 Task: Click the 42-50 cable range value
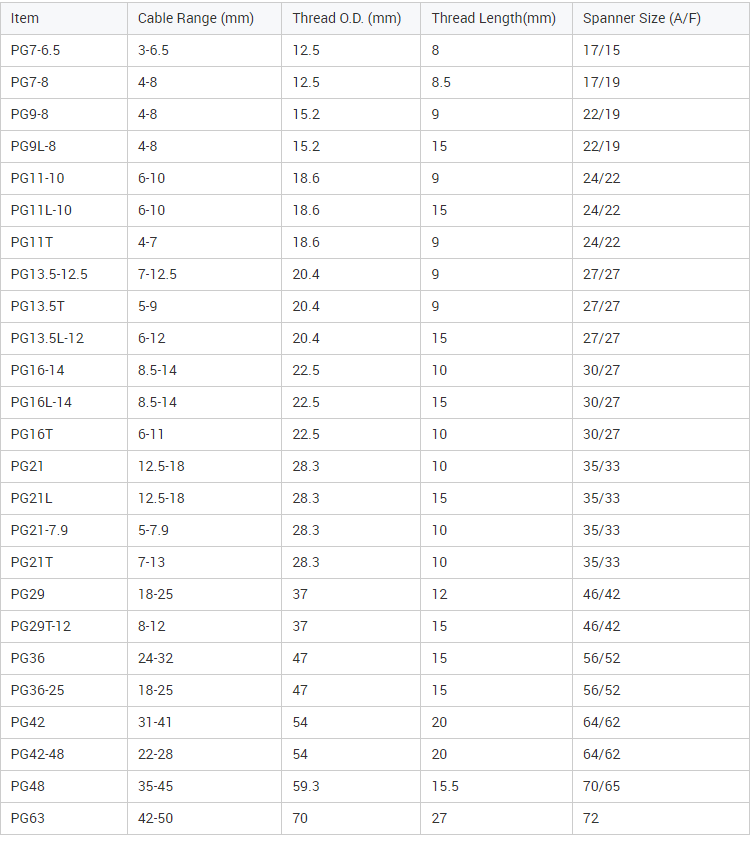click(x=155, y=818)
